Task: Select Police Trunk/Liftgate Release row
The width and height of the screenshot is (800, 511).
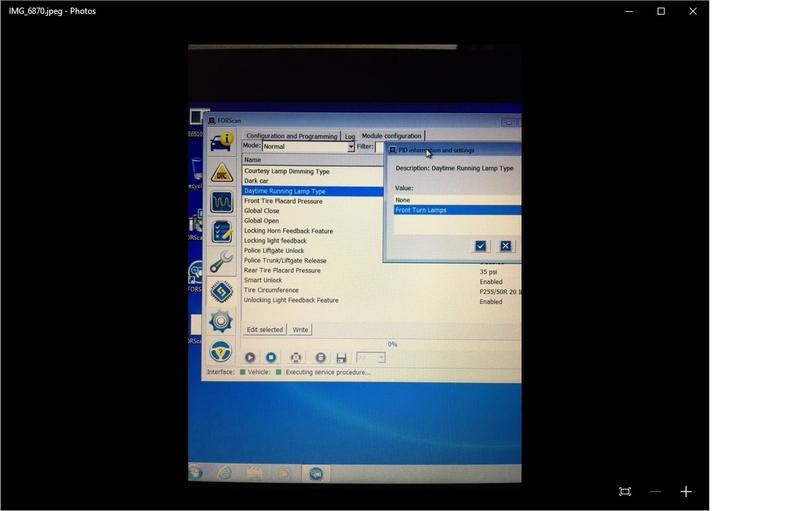Action: point(312,261)
